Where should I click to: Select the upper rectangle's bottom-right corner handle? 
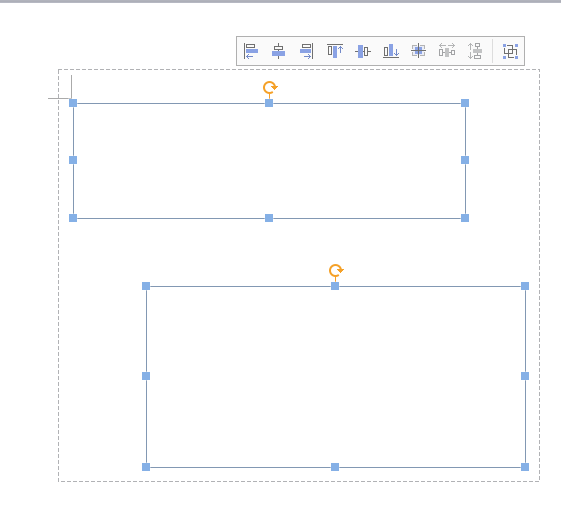[465, 218]
